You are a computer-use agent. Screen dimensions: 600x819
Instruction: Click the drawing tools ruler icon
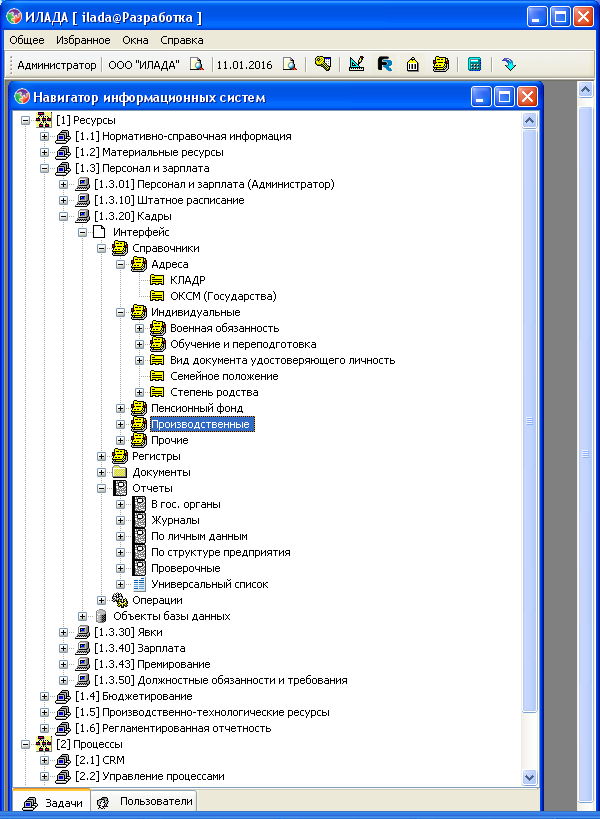pyautogui.click(x=356, y=64)
